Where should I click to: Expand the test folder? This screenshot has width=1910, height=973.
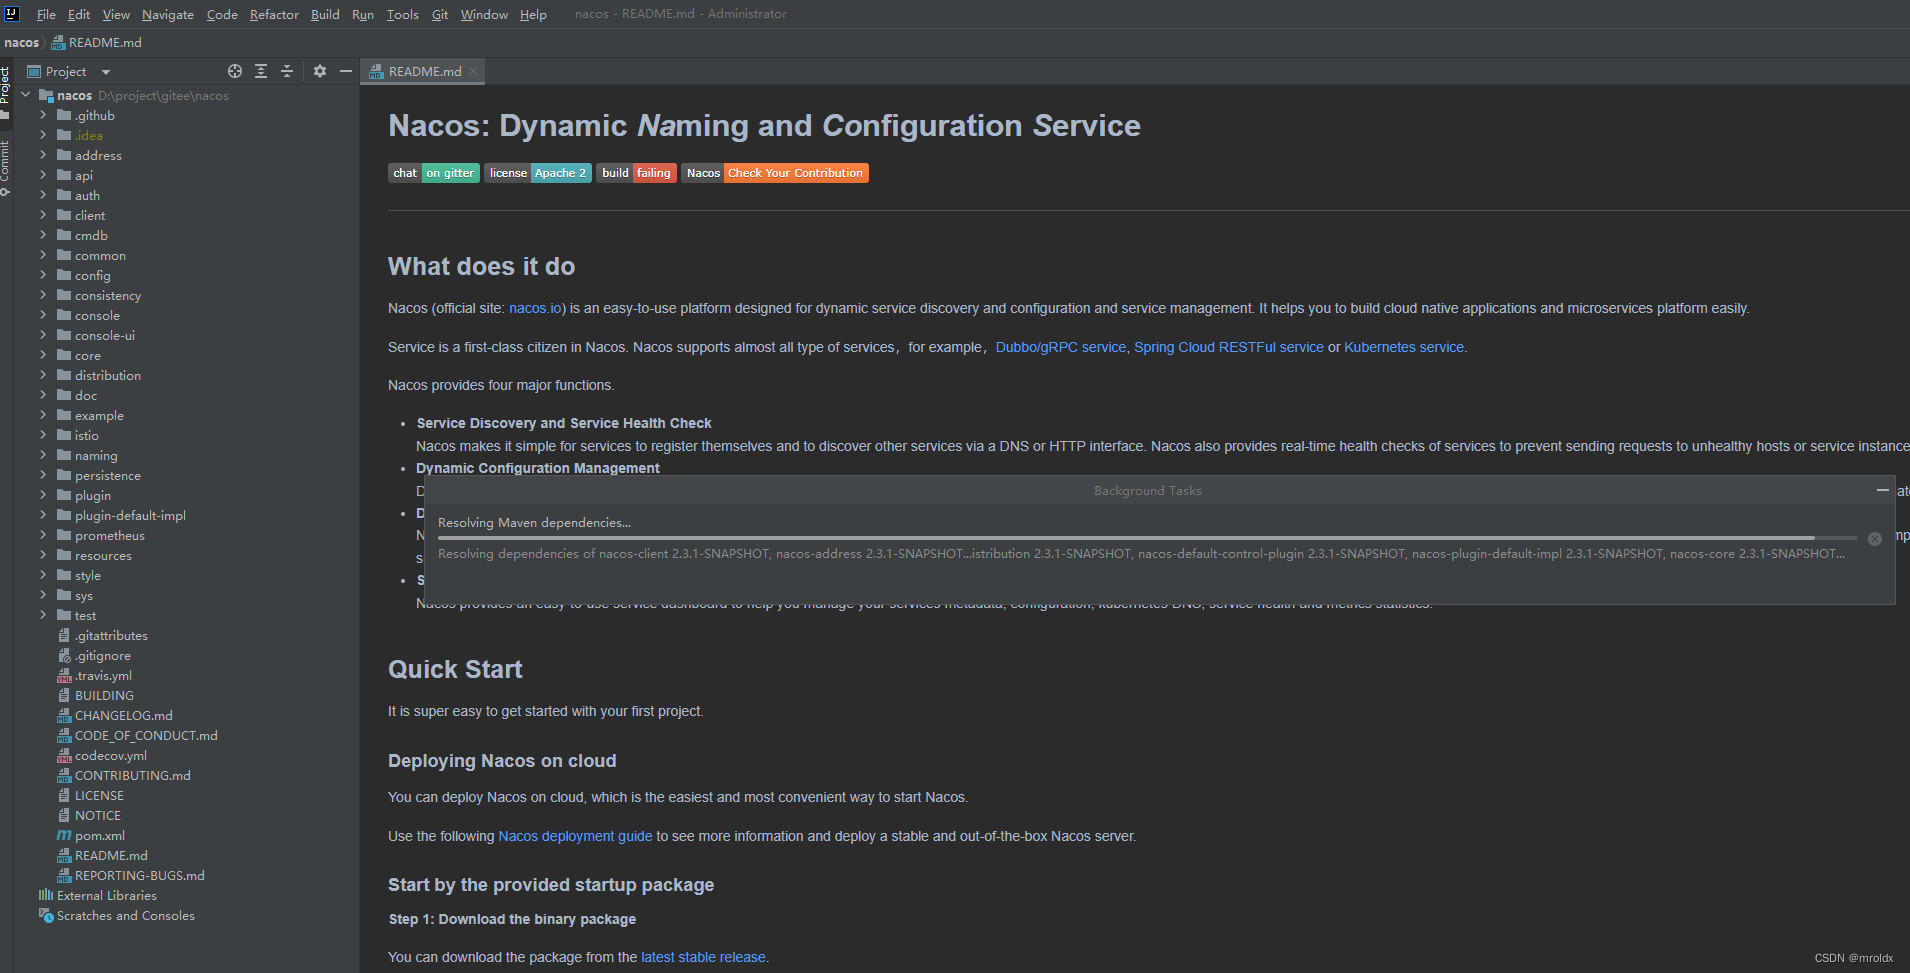click(x=43, y=615)
